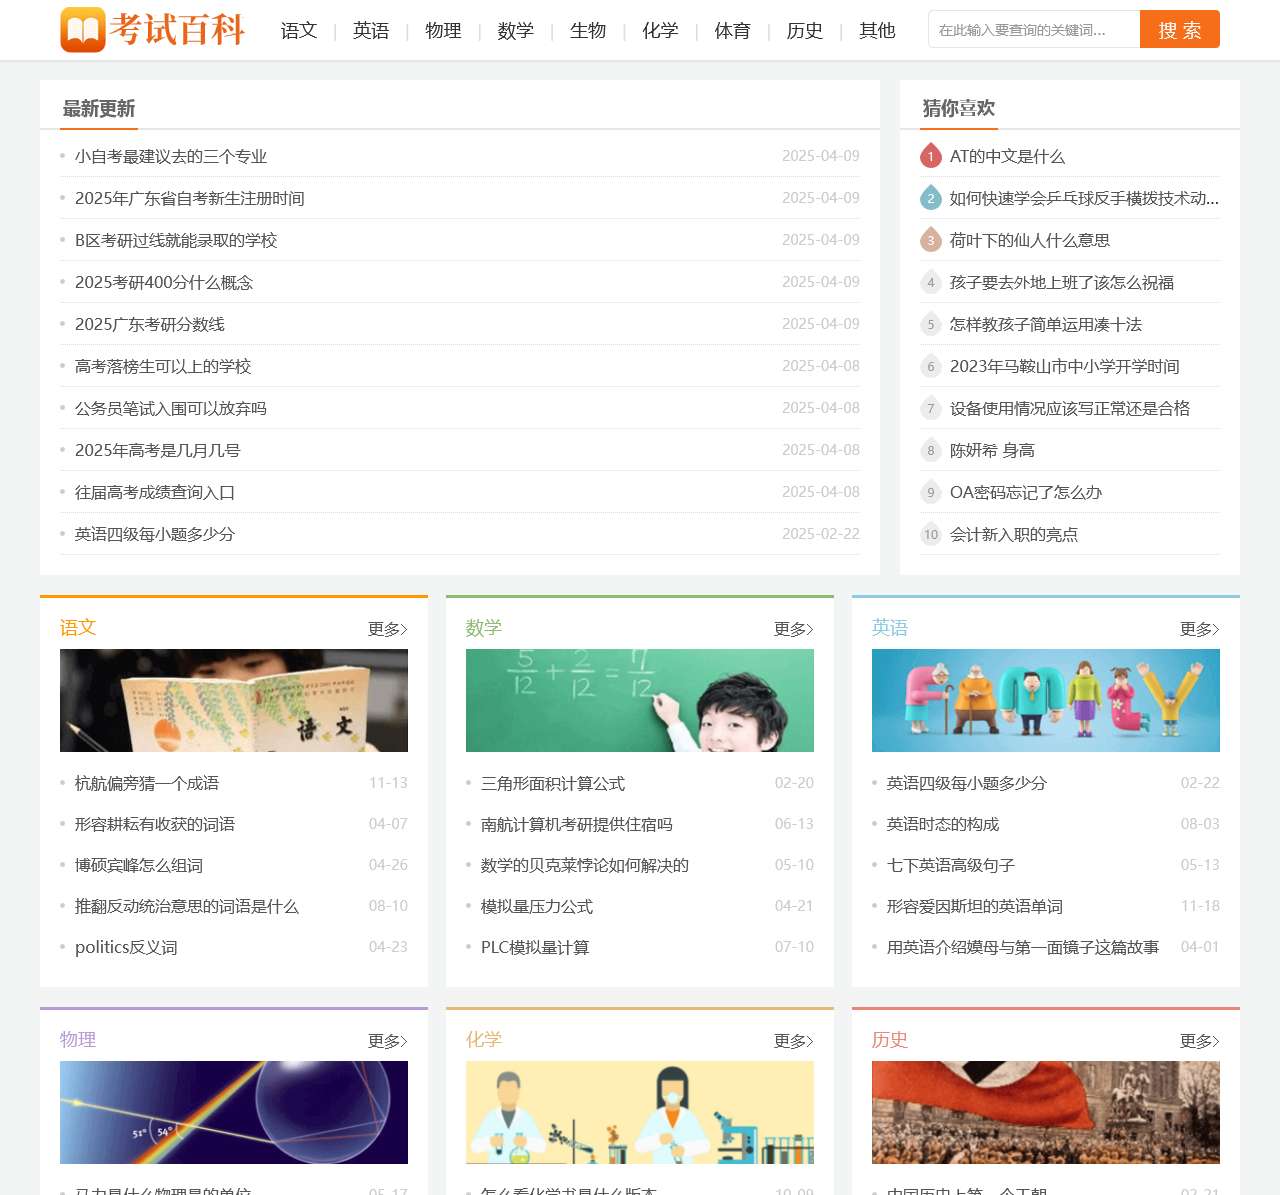Screen dimensions: 1280x1195
Task: Open article 小自考最建议去的三个专业
Action: point(171,156)
